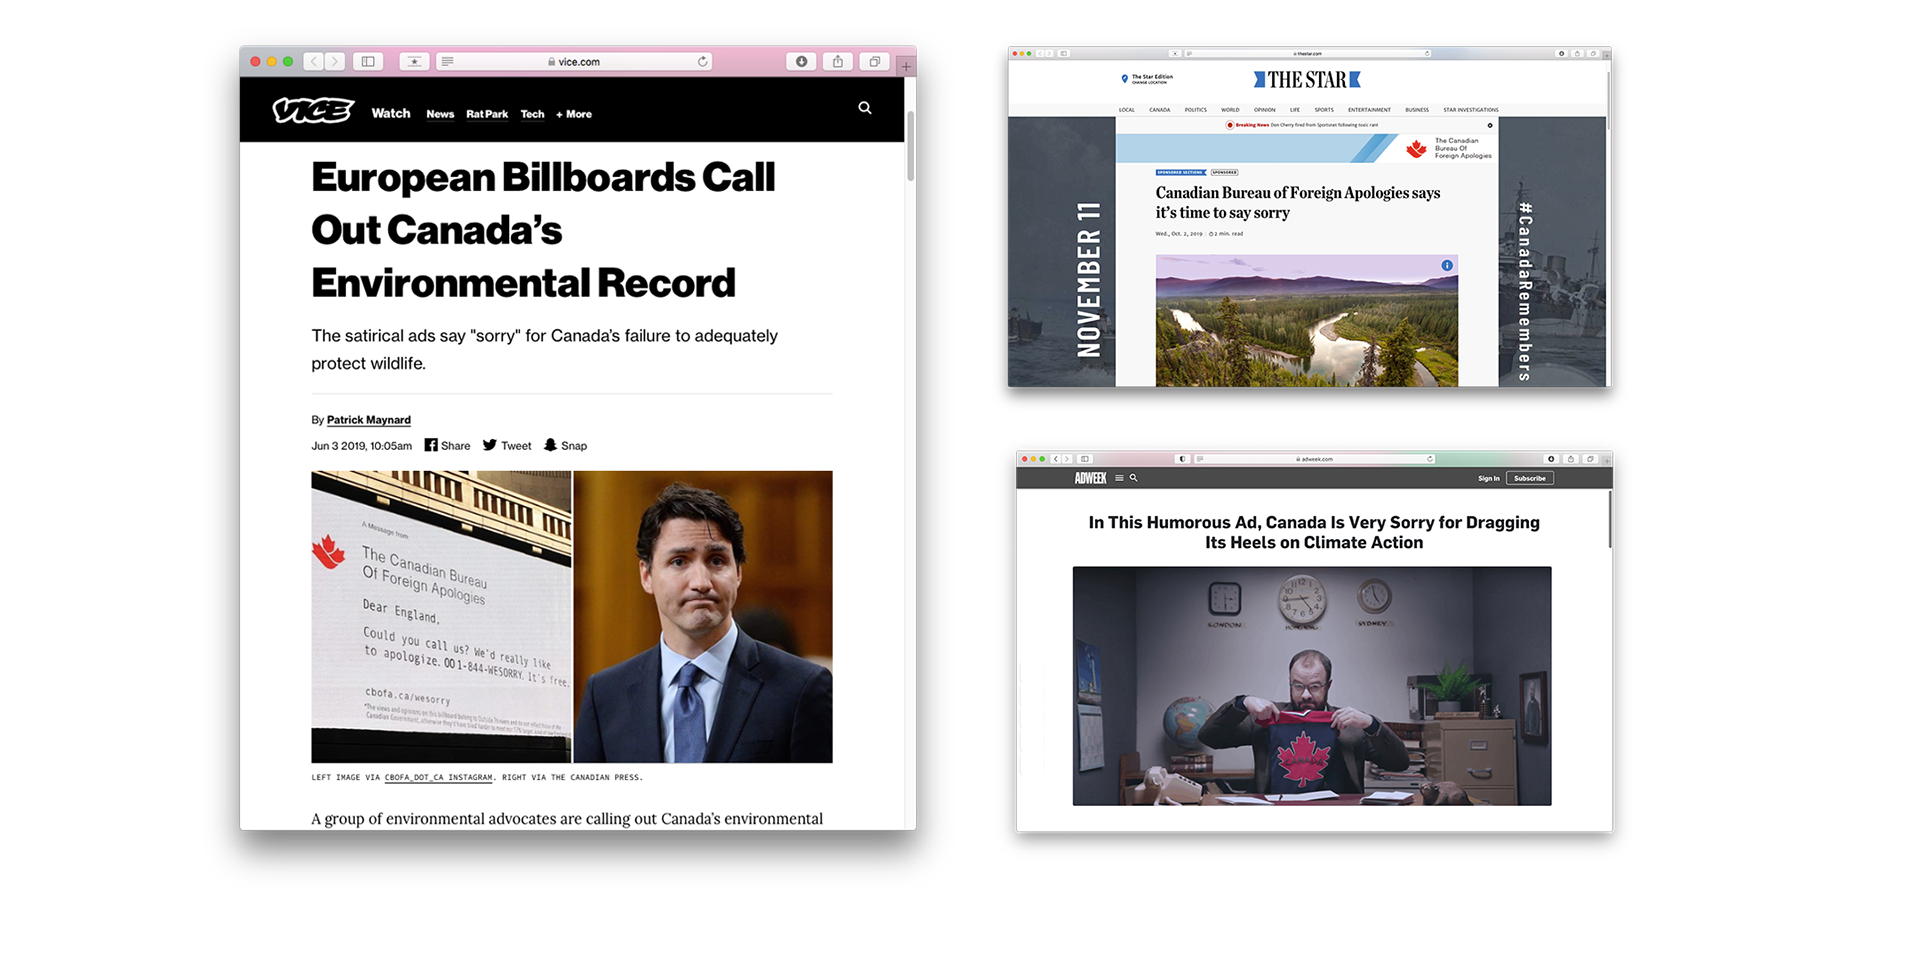Go back in the adweek.com window
Screen dimensions: 1920x956
[x=1056, y=459]
